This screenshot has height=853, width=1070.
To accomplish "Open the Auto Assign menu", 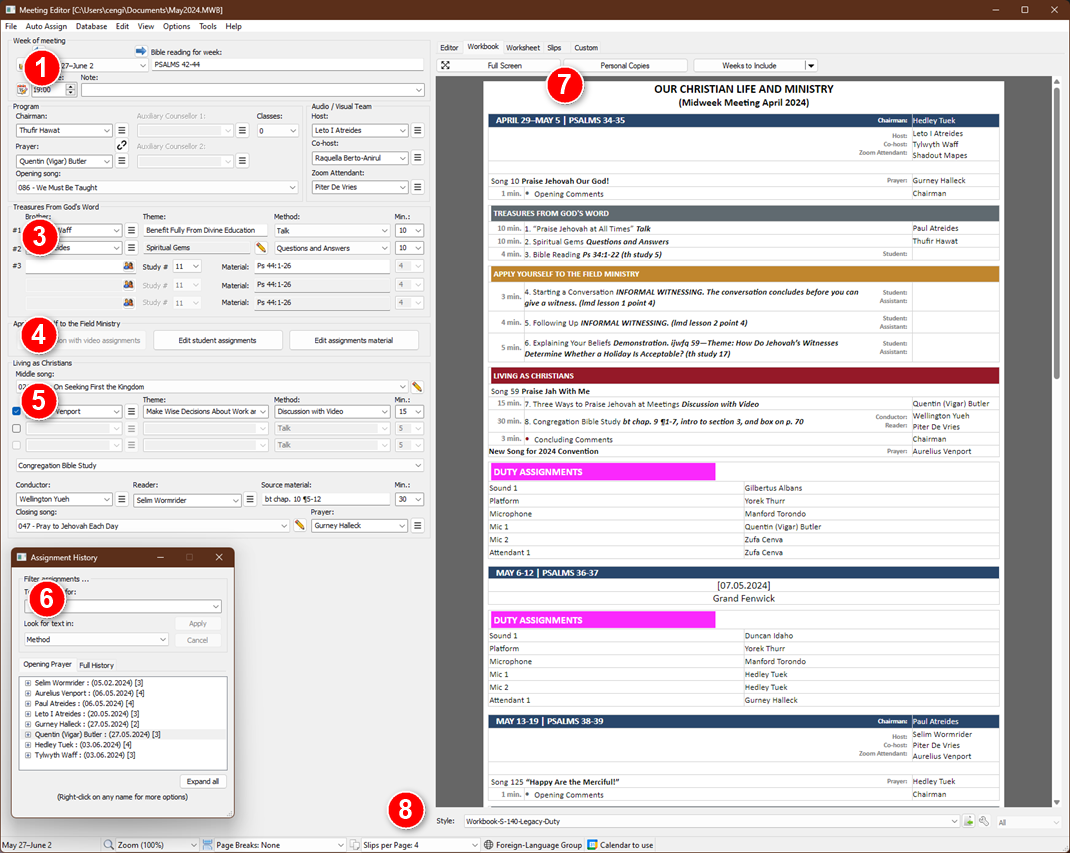I will point(47,26).
